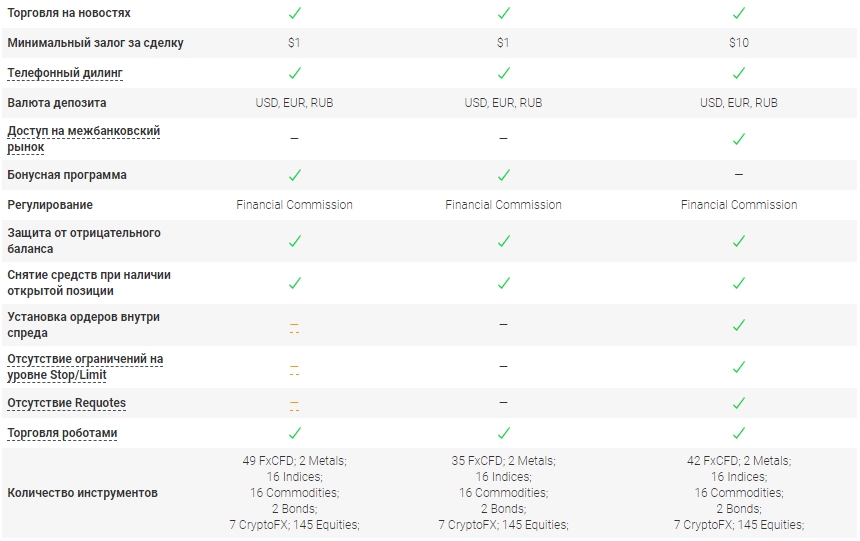The width and height of the screenshot is (860, 541).
Task: Click the orange dashes in the Отсутствие Requotes row
Action: (x=294, y=404)
